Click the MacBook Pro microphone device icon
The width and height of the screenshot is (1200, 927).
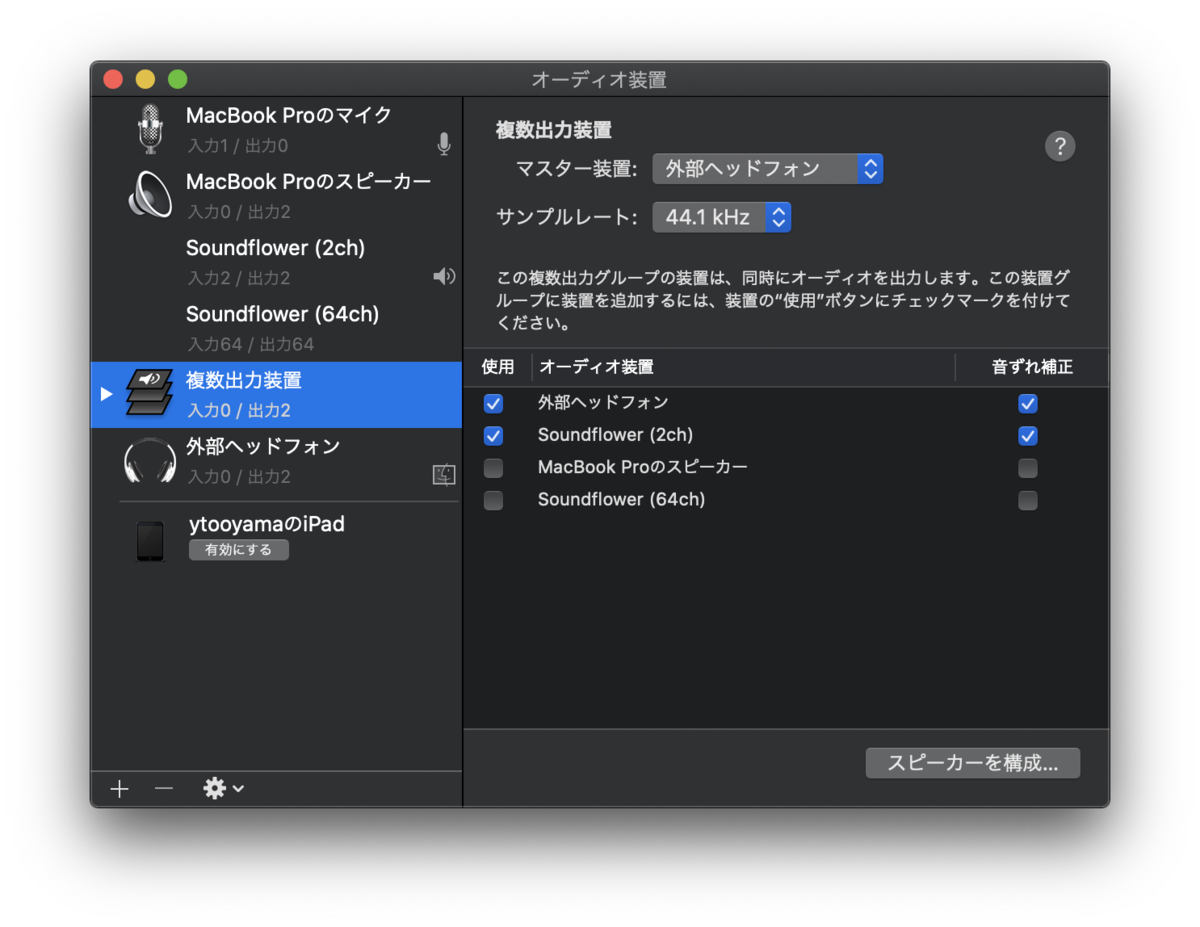tap(151, 128)
